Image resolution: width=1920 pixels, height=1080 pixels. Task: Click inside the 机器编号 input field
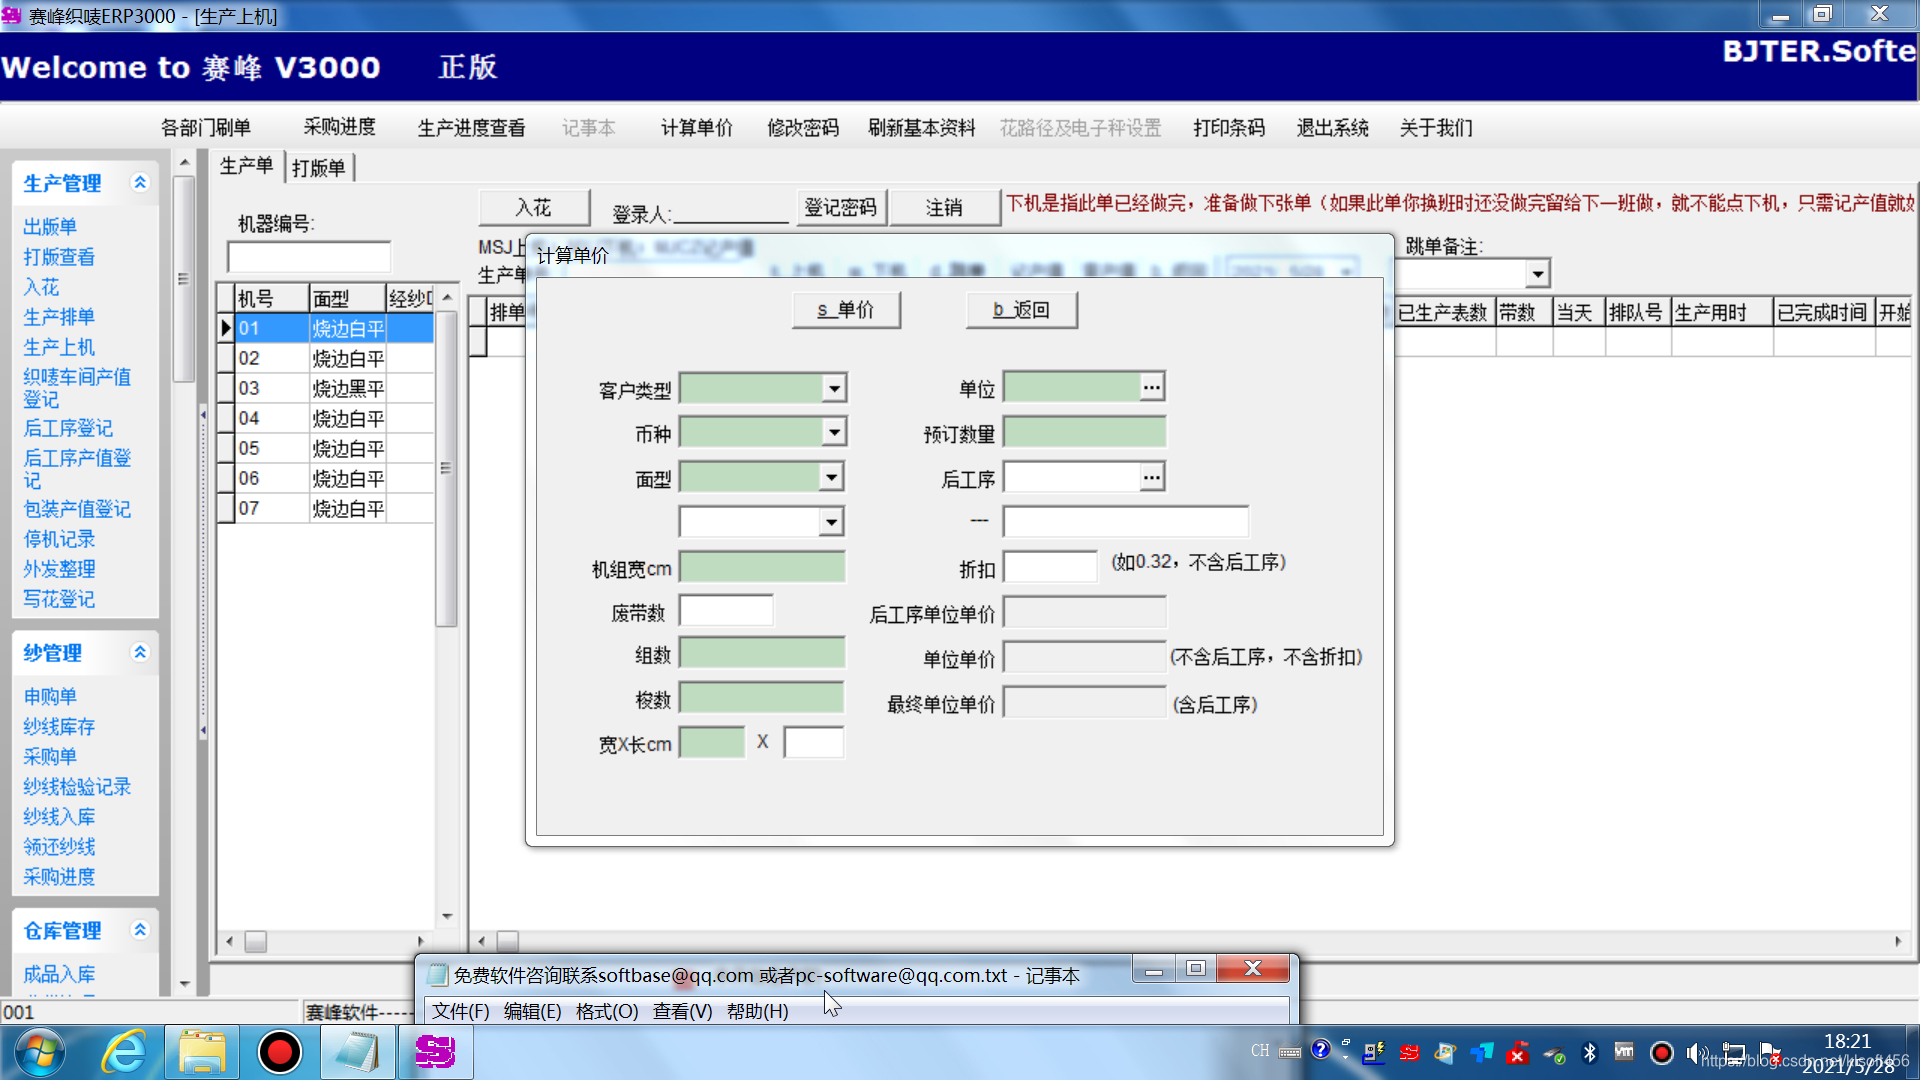(310, 256)
